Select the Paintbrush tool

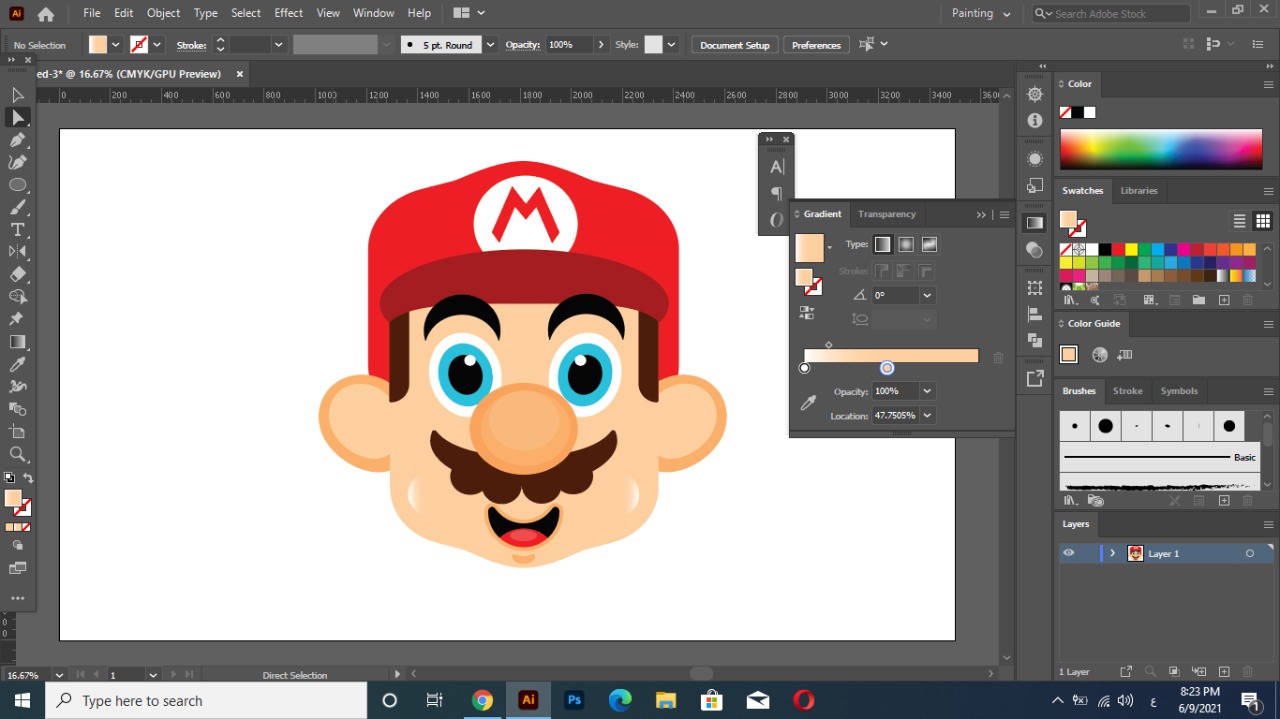coord(17,207)
